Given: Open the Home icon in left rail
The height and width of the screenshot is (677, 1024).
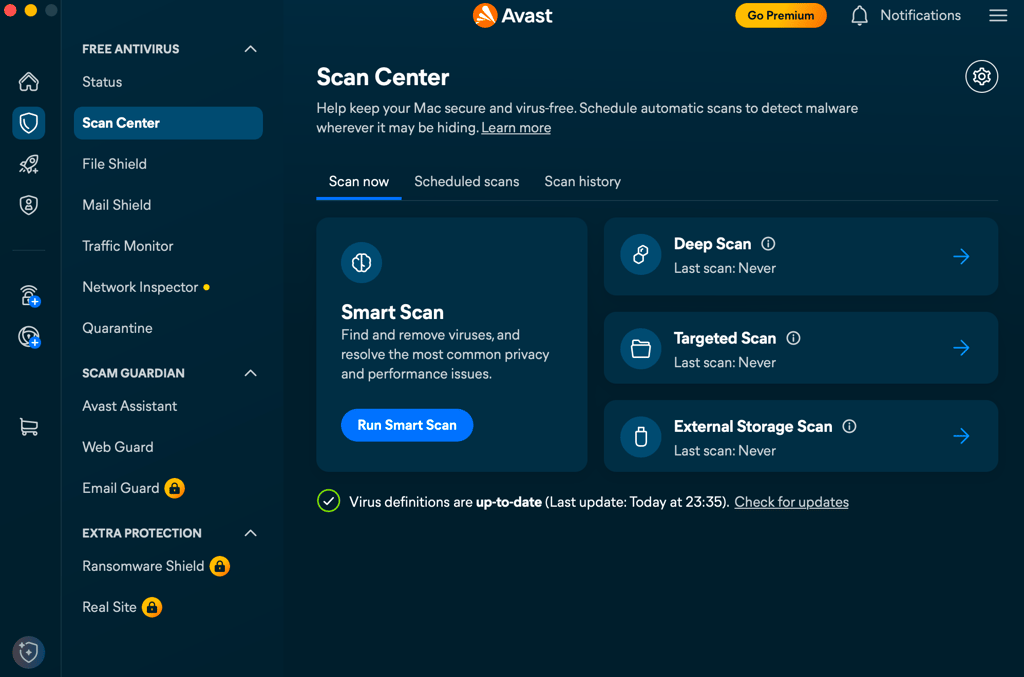Looking at the screenshot, I should (29, 82).
